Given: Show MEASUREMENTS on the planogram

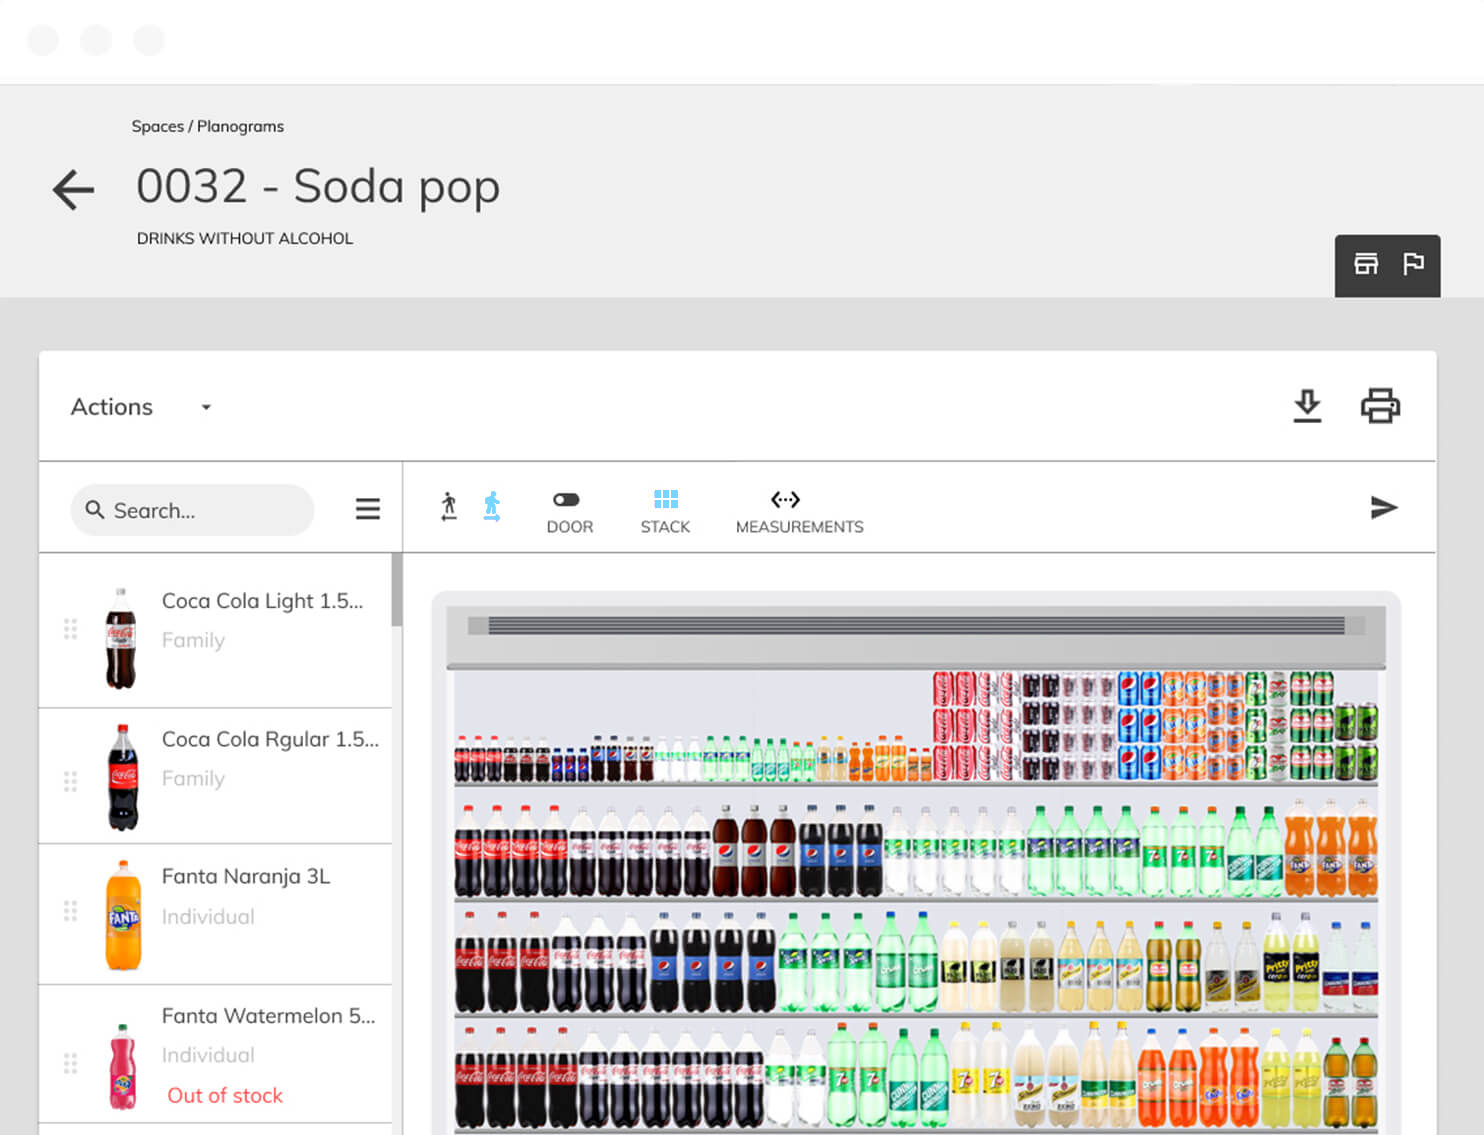Looking at the screenshot, I should point(799,511).
